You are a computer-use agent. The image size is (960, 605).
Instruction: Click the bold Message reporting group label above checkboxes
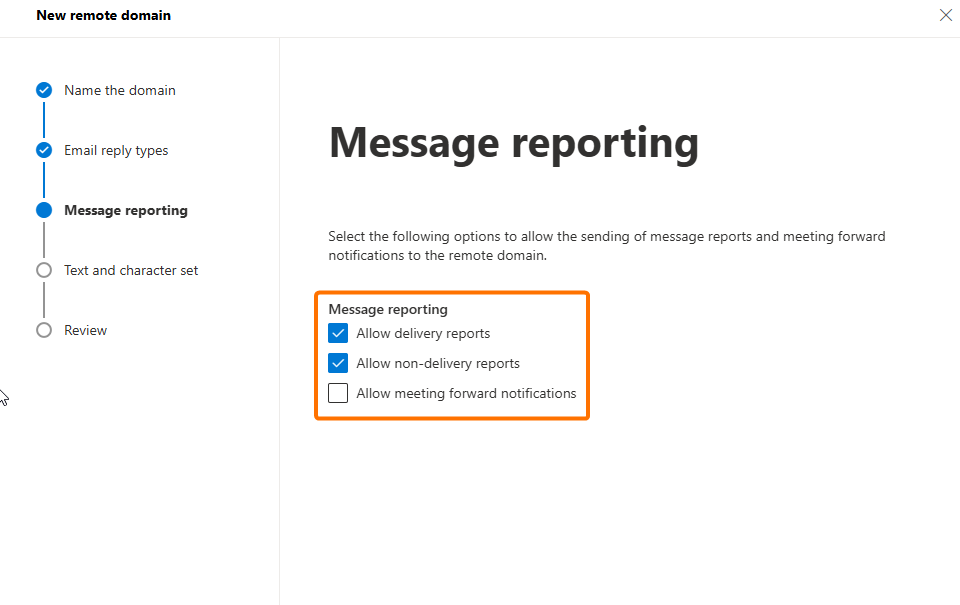point(388,309)
